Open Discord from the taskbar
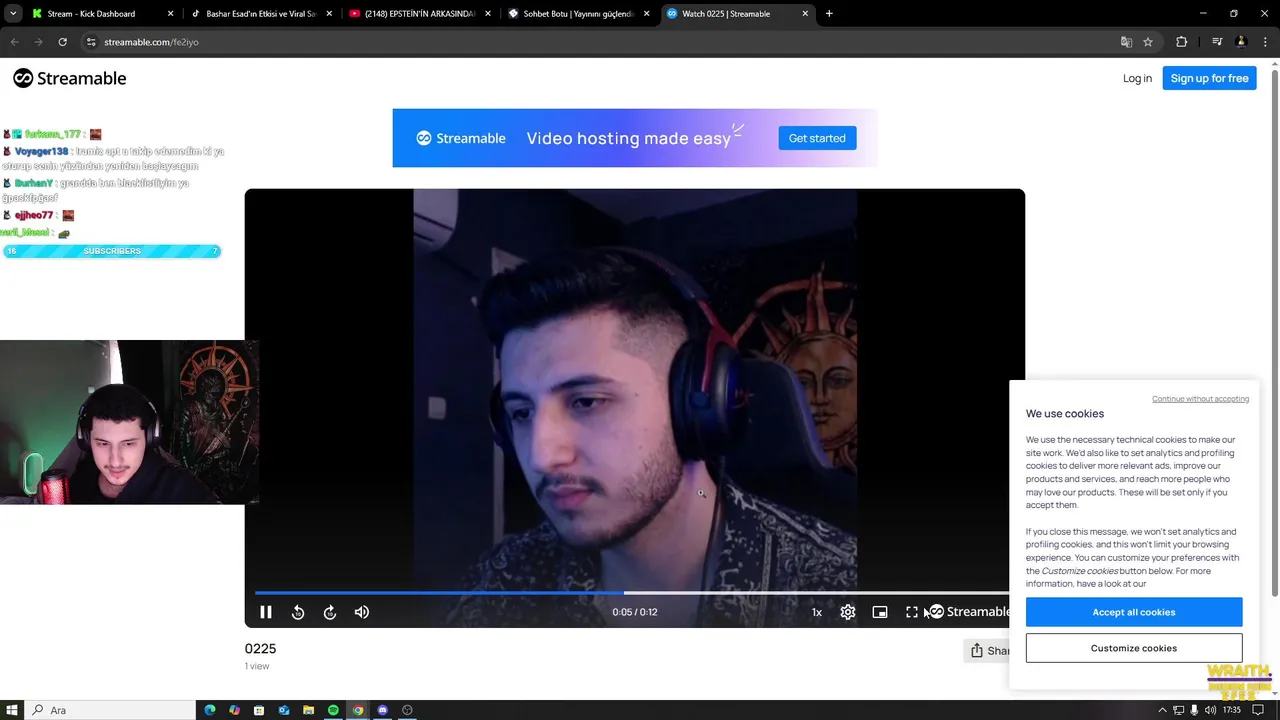Viewport: 1280px width, 720px height. click(x=382, y=710)
